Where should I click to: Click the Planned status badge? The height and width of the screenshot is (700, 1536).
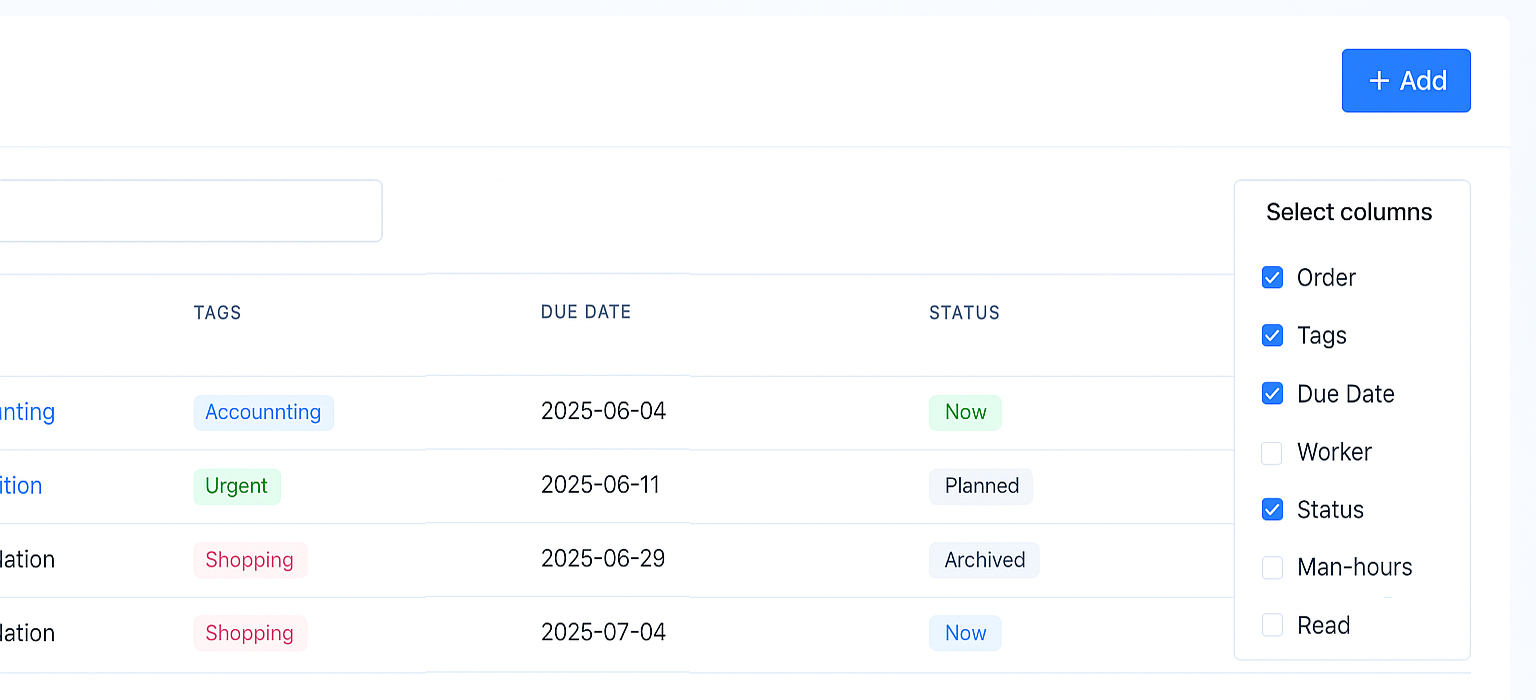(981, 486)
